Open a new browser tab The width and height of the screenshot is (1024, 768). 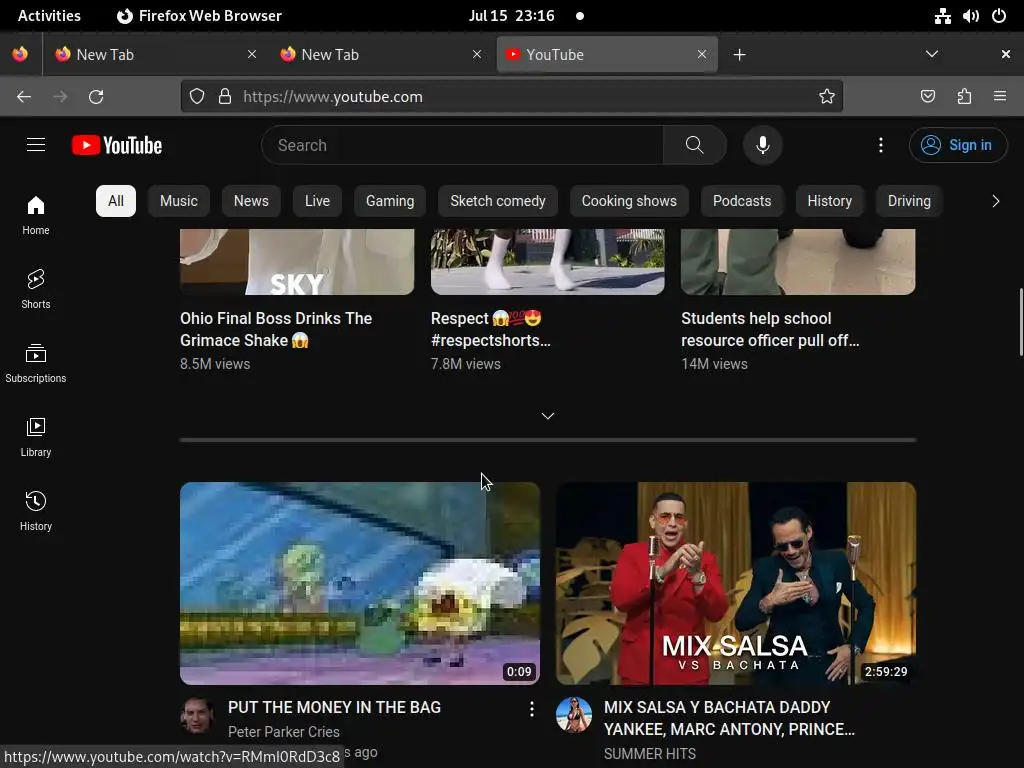point(739,55)
